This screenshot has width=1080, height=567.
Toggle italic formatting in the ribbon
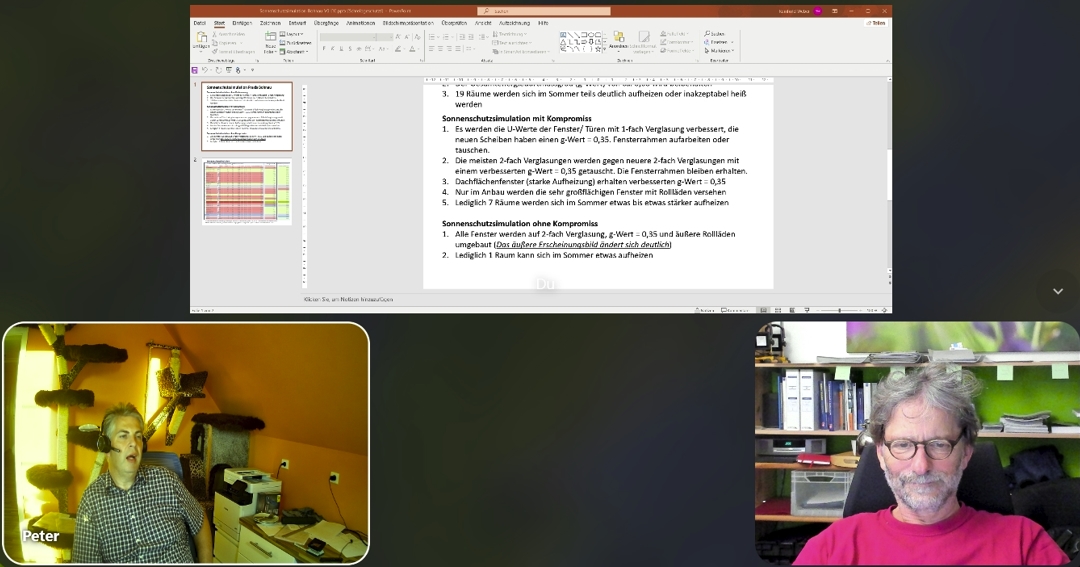333,49
